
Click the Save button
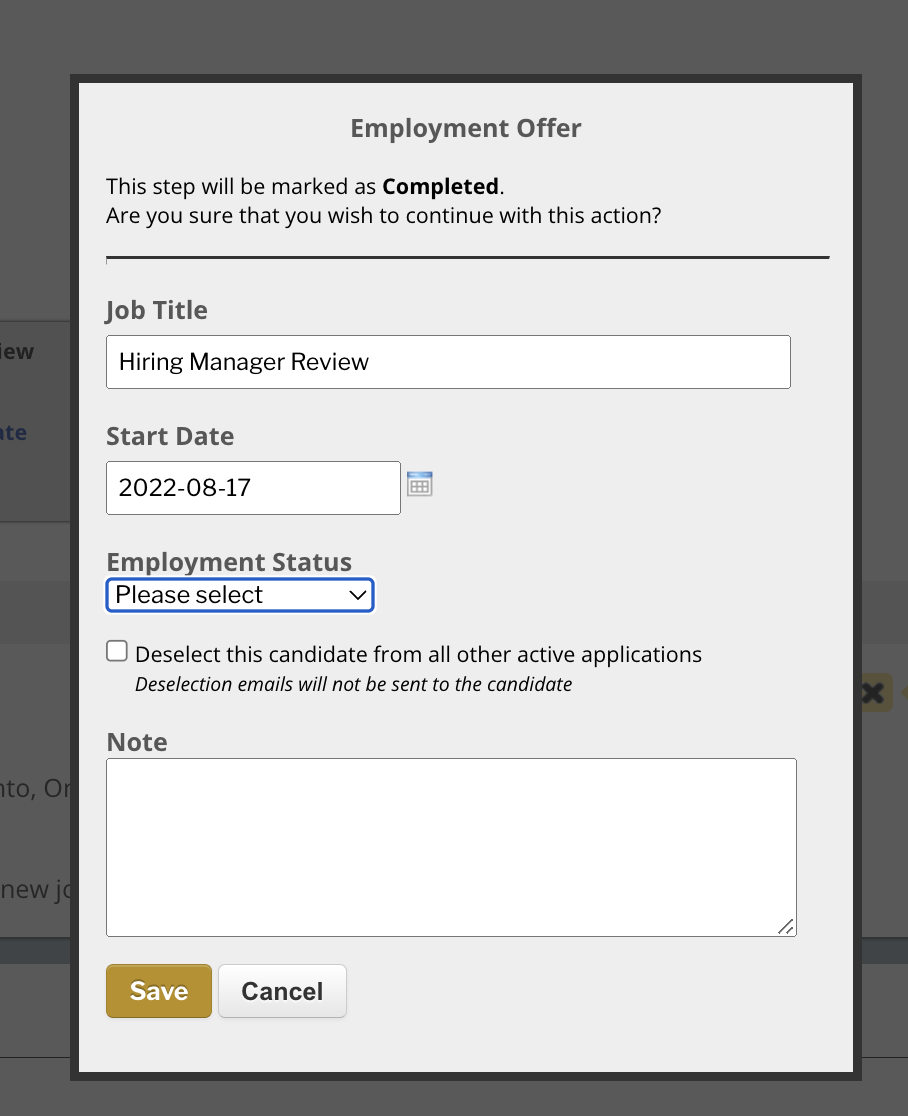click(x=159, y=991)
